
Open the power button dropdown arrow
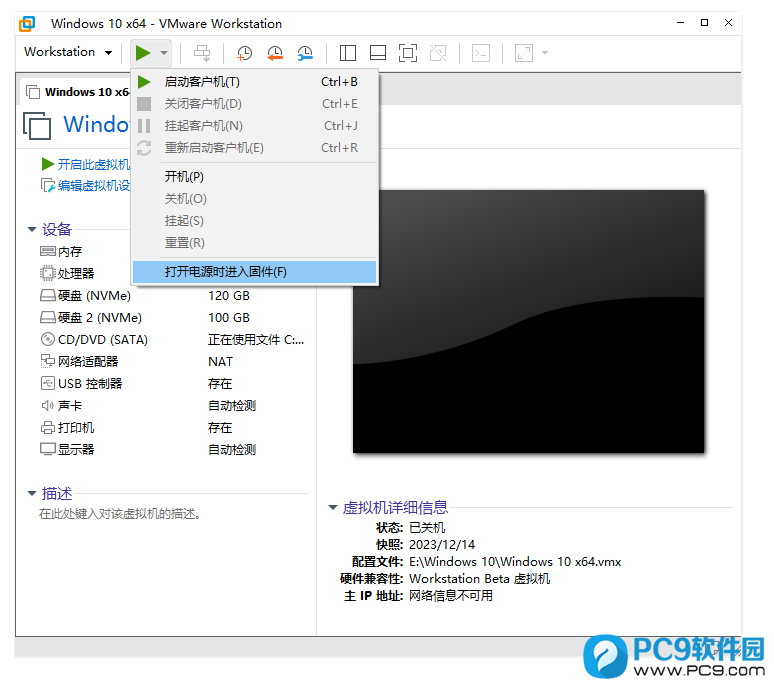click(x=164, y=52)
